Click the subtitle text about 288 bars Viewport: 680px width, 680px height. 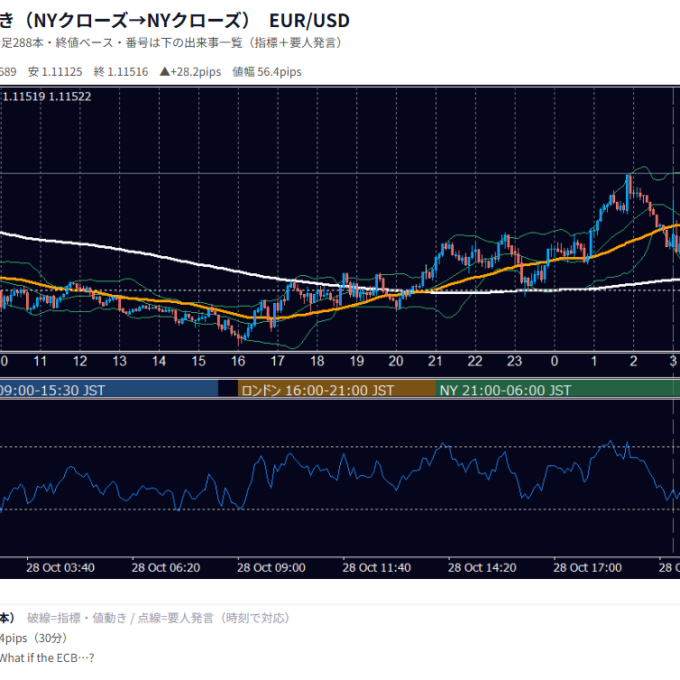coord(171,43)
